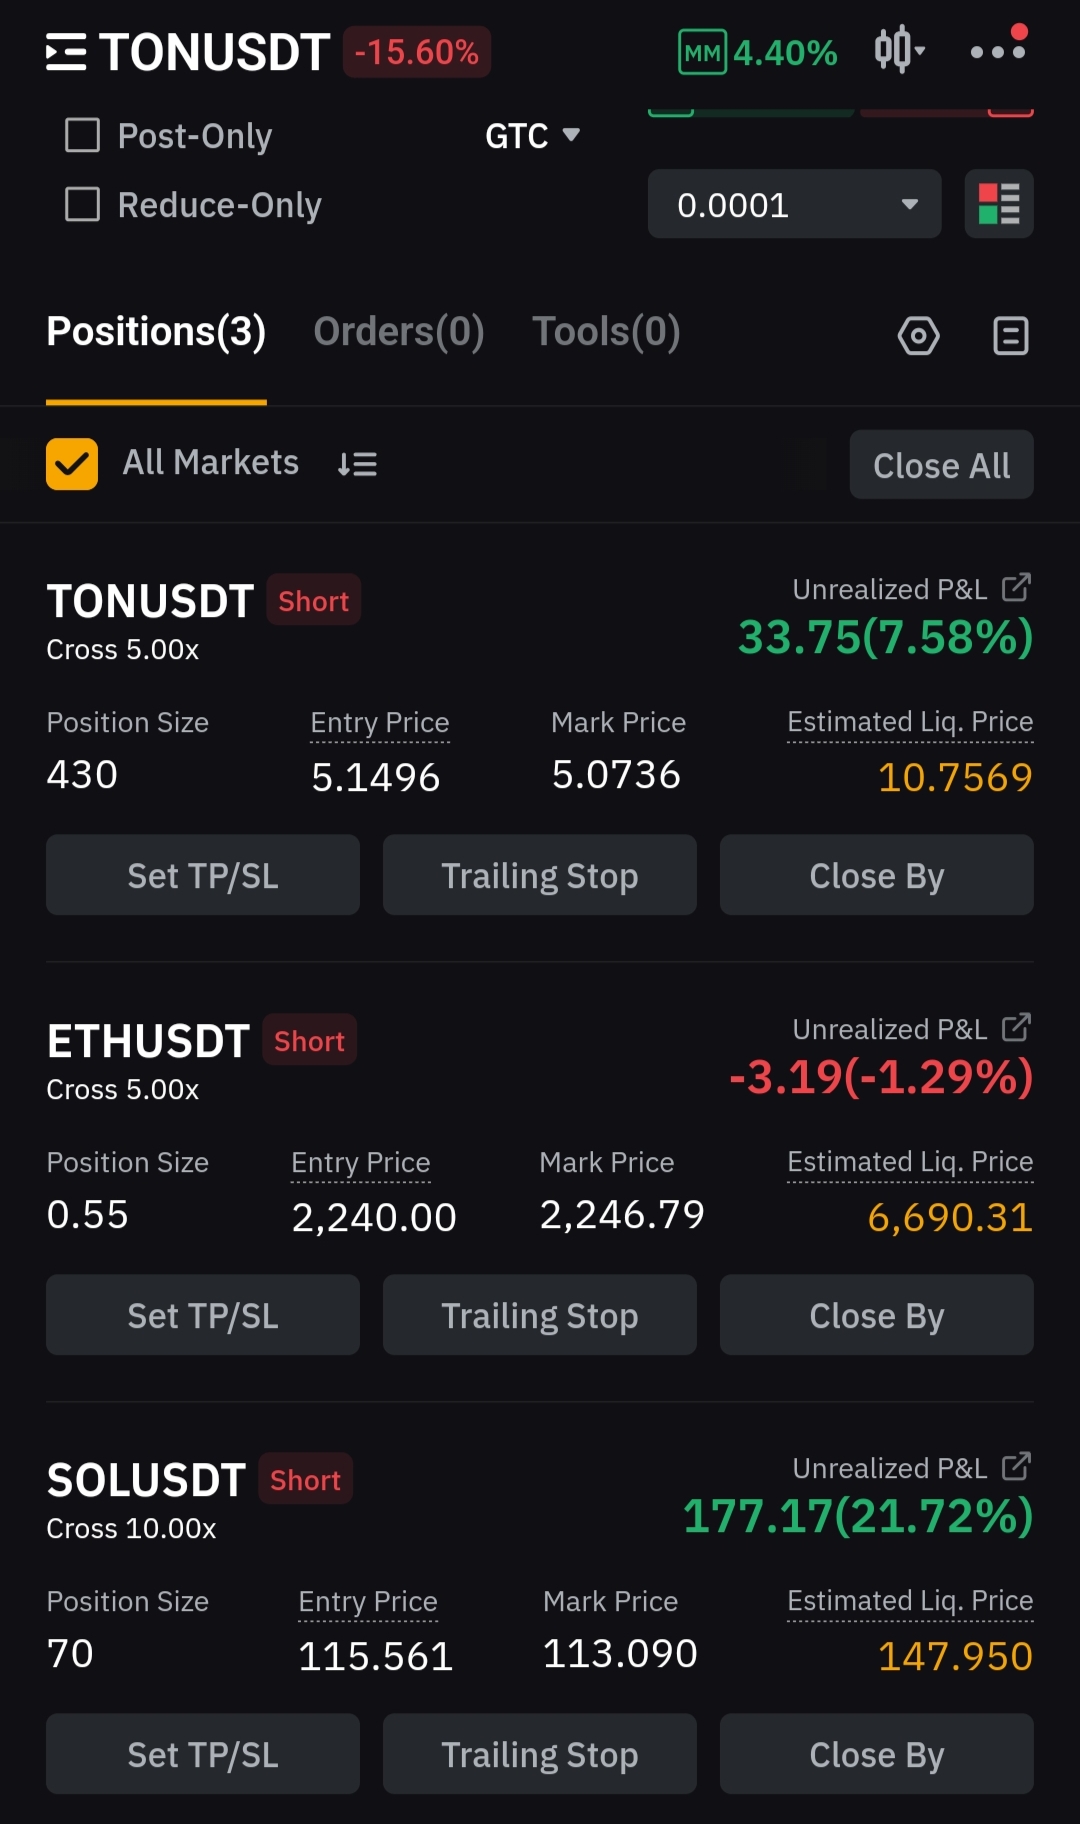The height and width of the screenshot is (1824, 1080).
Task: Uncheck the All Markets checkbox
Action: coord(72,464)
